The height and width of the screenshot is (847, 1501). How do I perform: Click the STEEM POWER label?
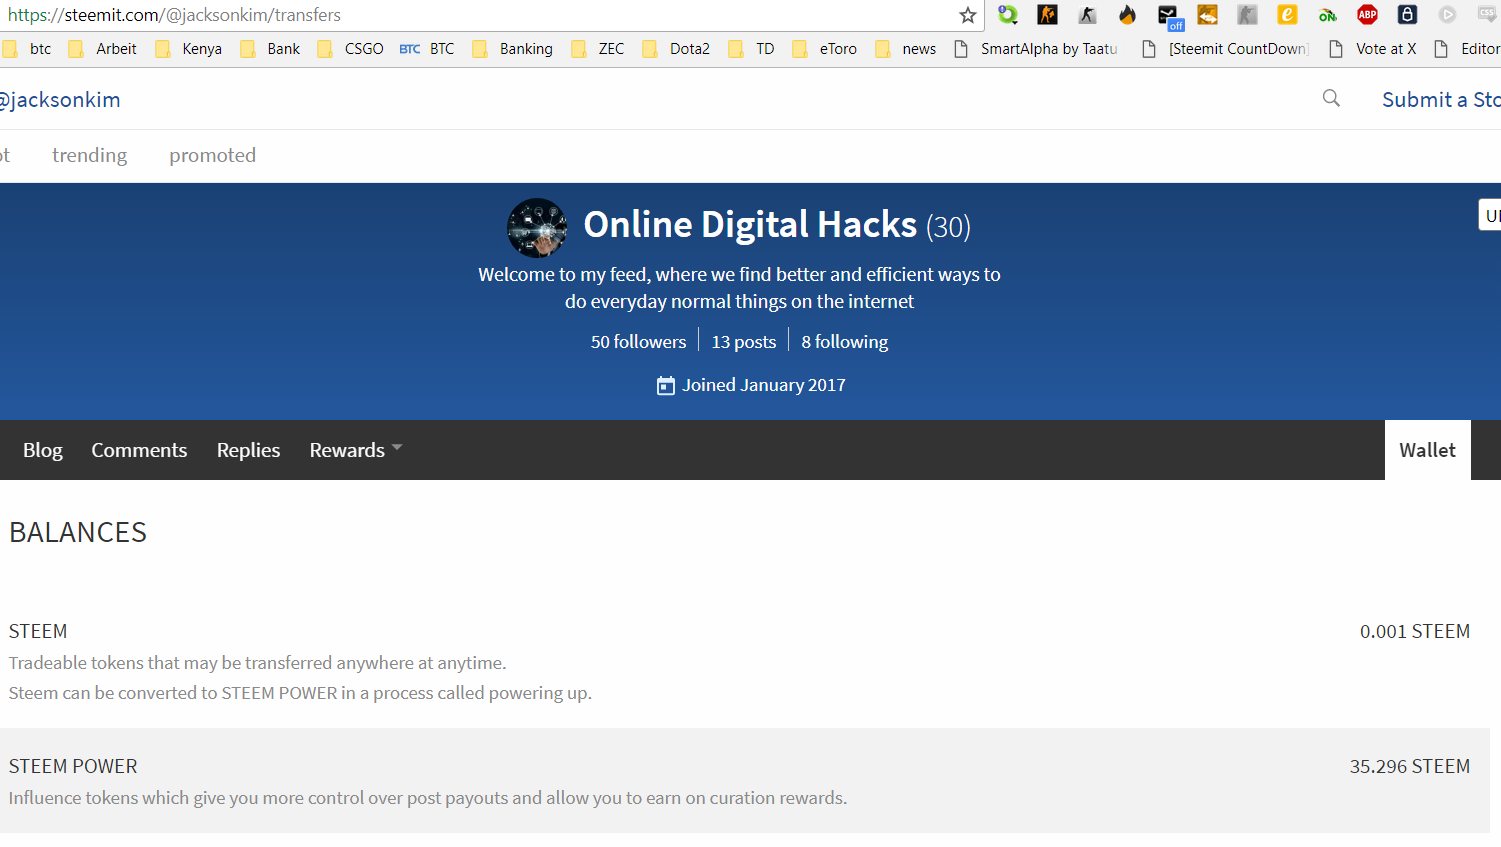click(73, 766)
